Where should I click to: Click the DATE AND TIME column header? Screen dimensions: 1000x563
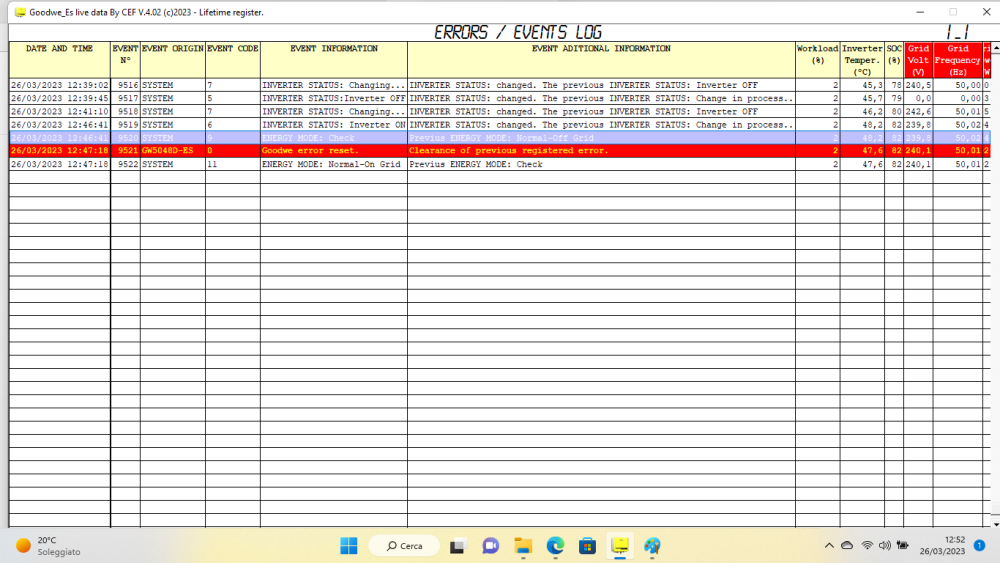pos(59,60)
